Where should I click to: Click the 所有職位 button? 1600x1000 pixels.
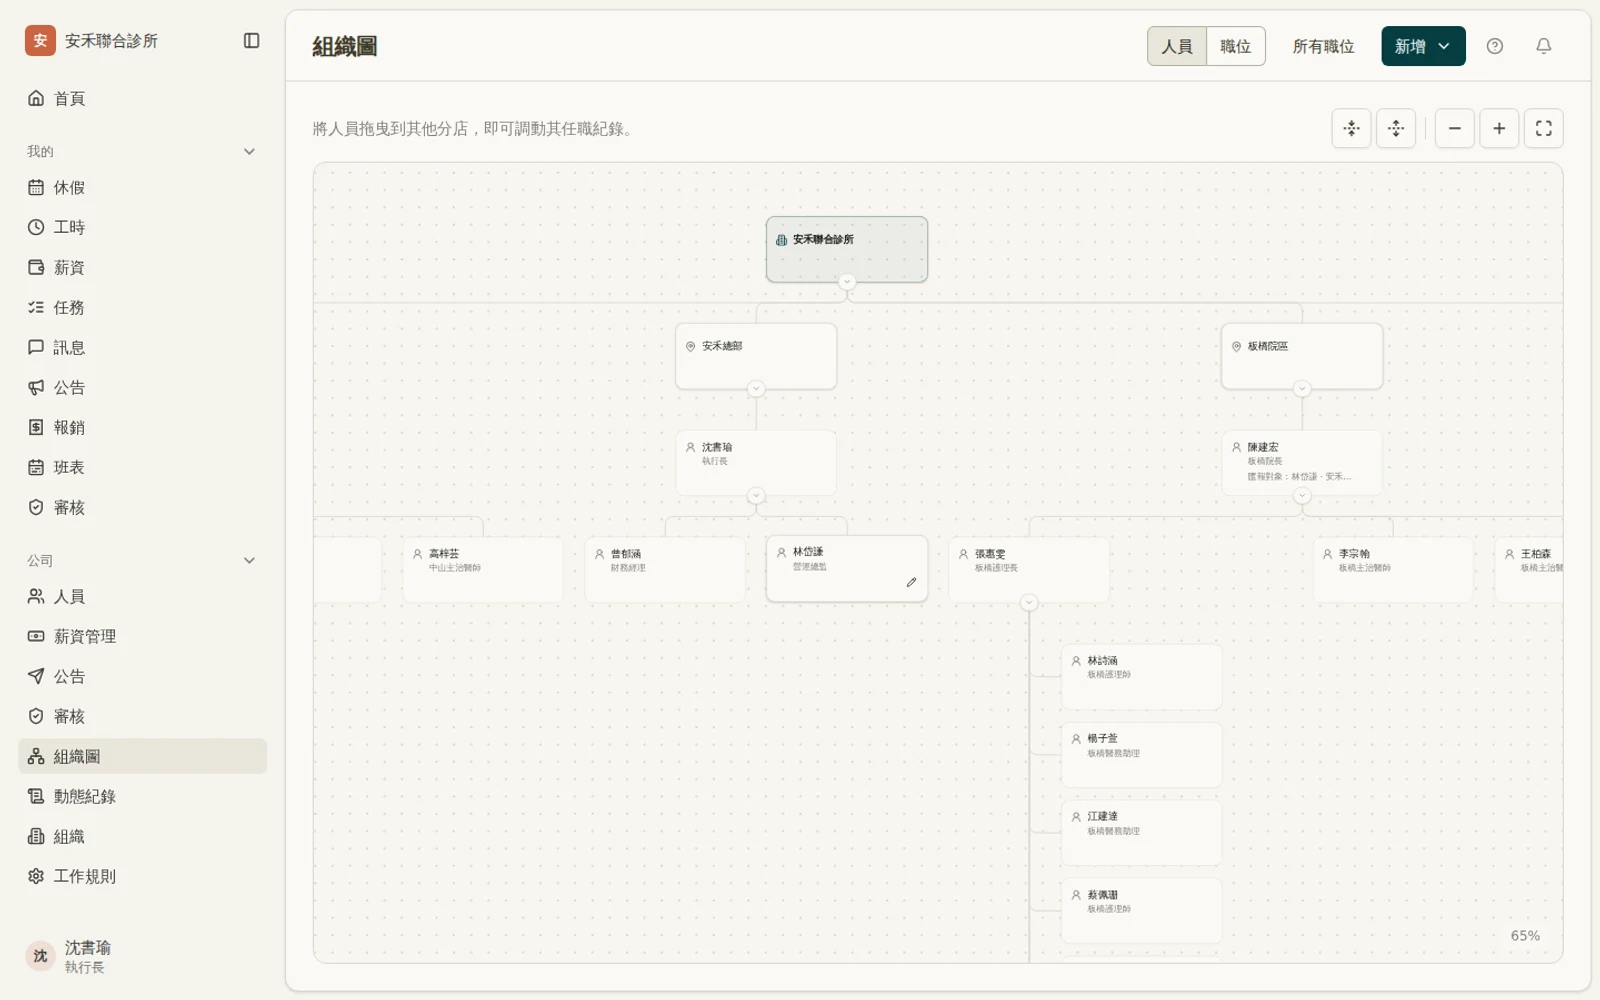tap(1323, 46)
